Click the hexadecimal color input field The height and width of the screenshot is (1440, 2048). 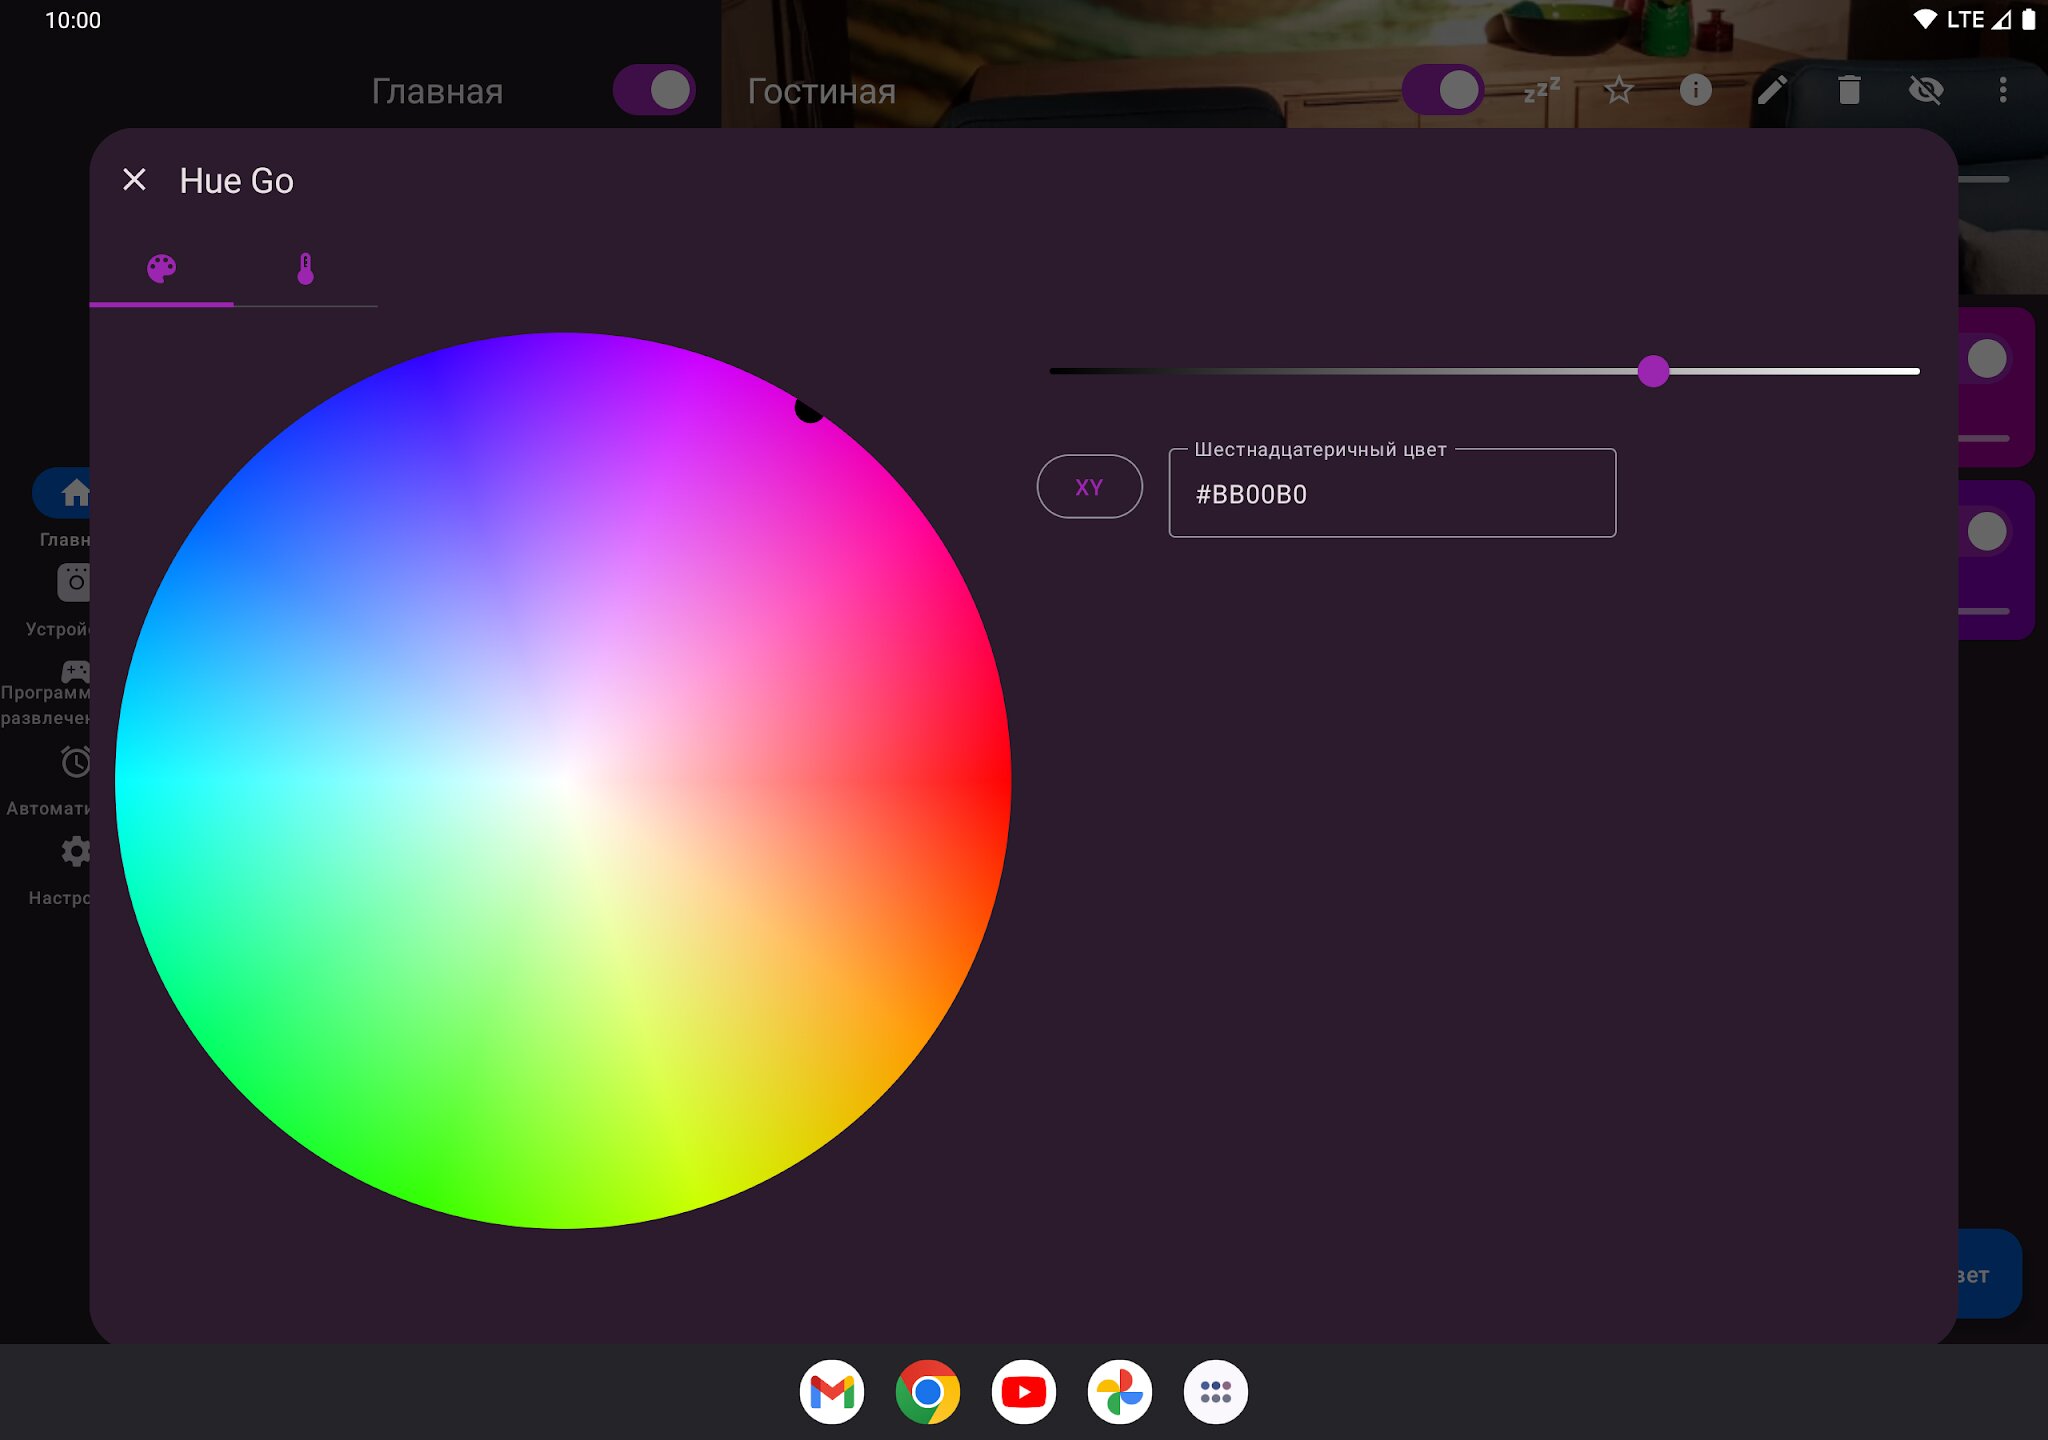click(1391, 494)
